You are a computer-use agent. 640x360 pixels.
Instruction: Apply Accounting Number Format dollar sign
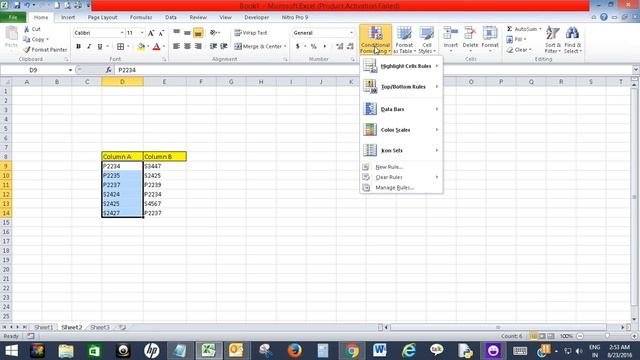pos(298,47)
